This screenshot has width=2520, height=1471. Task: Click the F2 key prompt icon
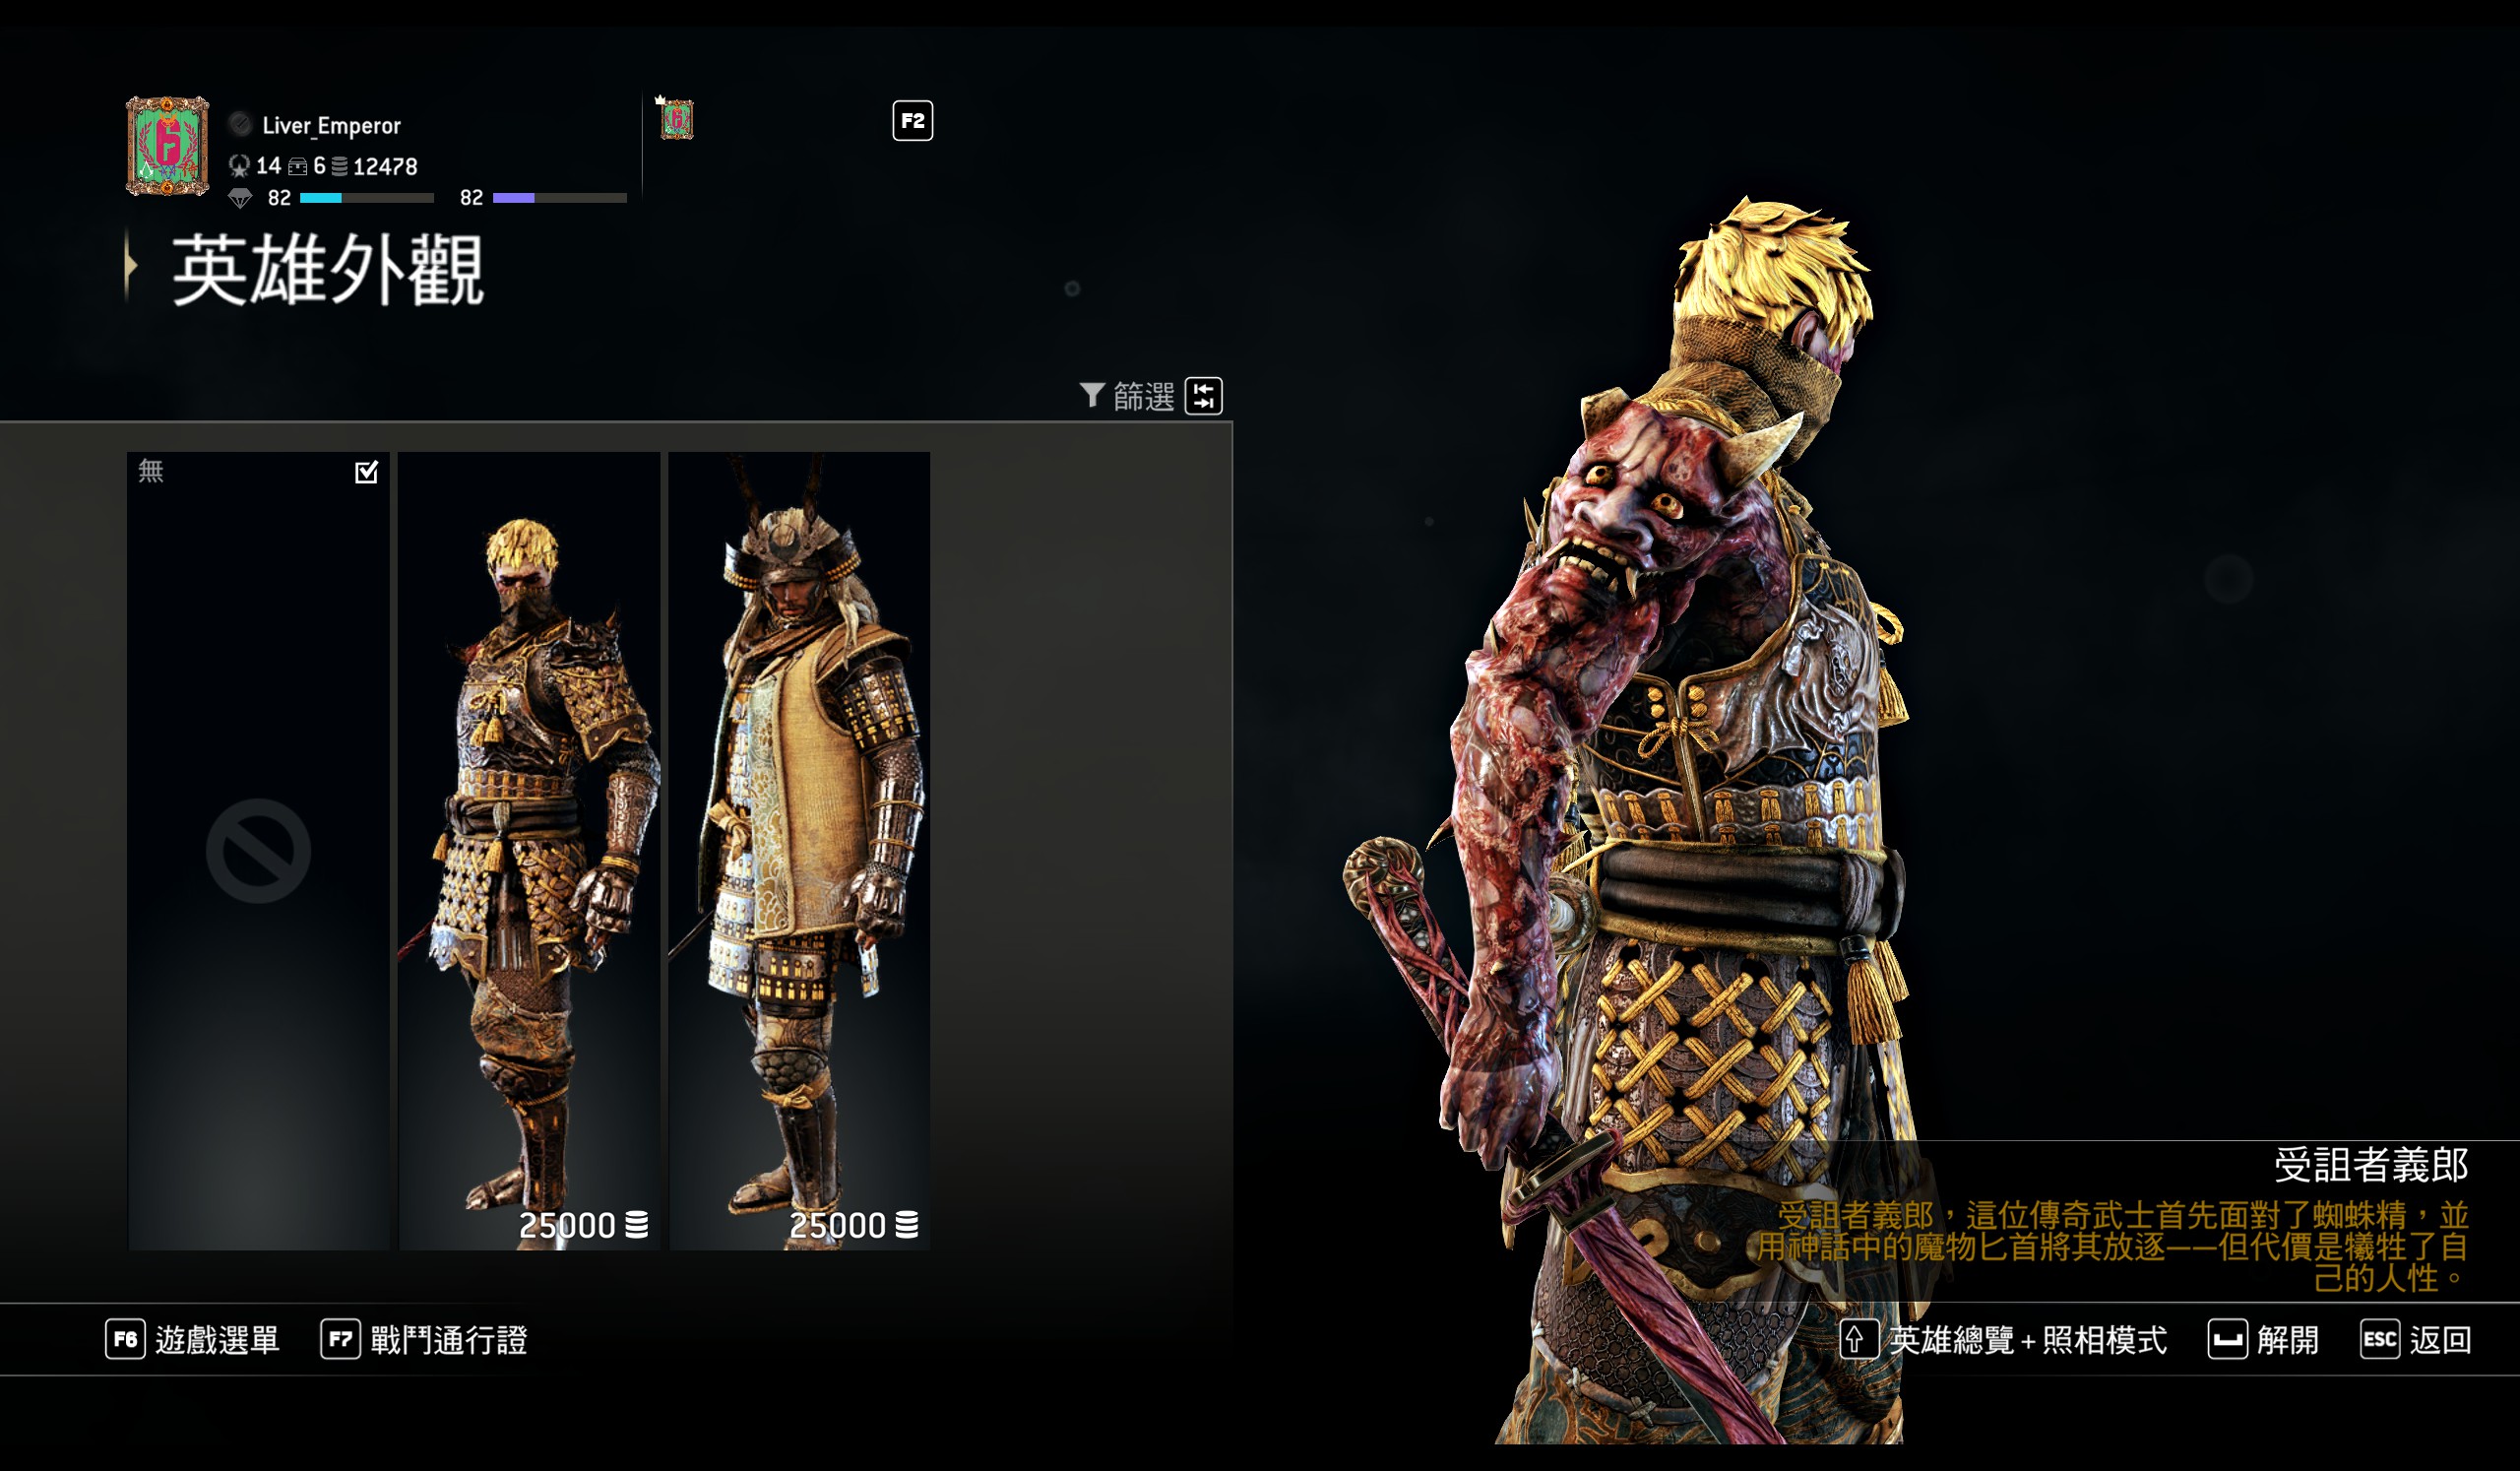pos(912,121)
